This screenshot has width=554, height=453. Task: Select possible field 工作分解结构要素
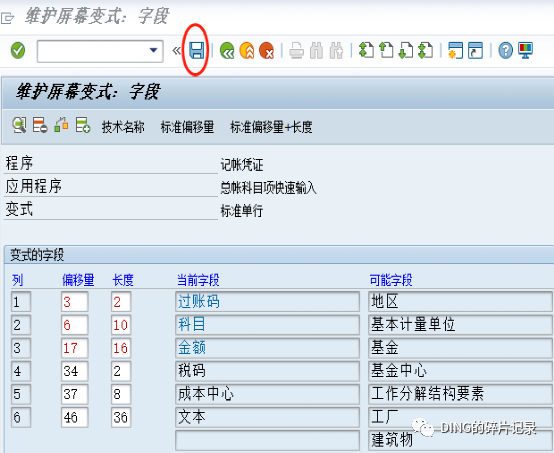click(460, 394)
